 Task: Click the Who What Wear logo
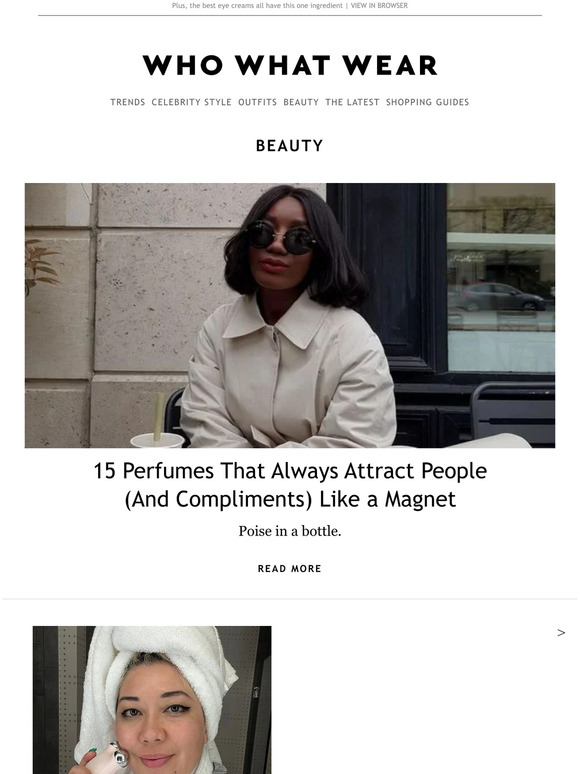click(290, 65)
